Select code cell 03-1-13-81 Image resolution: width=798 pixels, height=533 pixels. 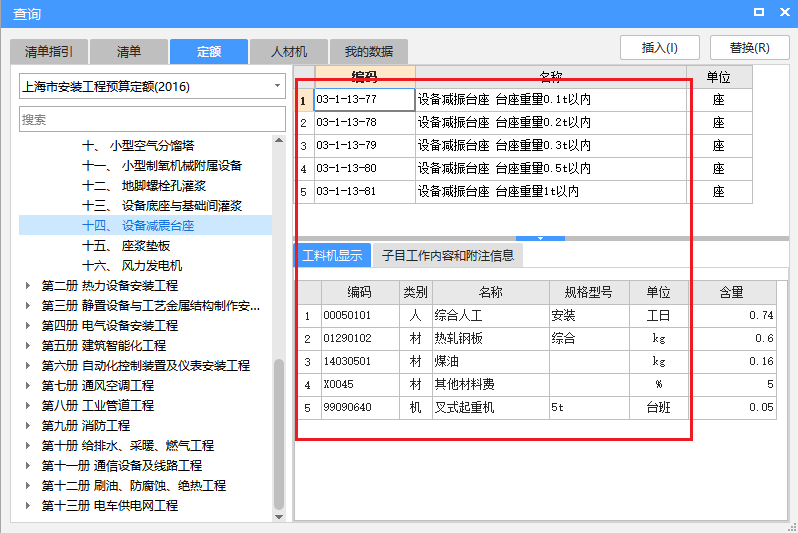tap(364, 192)
